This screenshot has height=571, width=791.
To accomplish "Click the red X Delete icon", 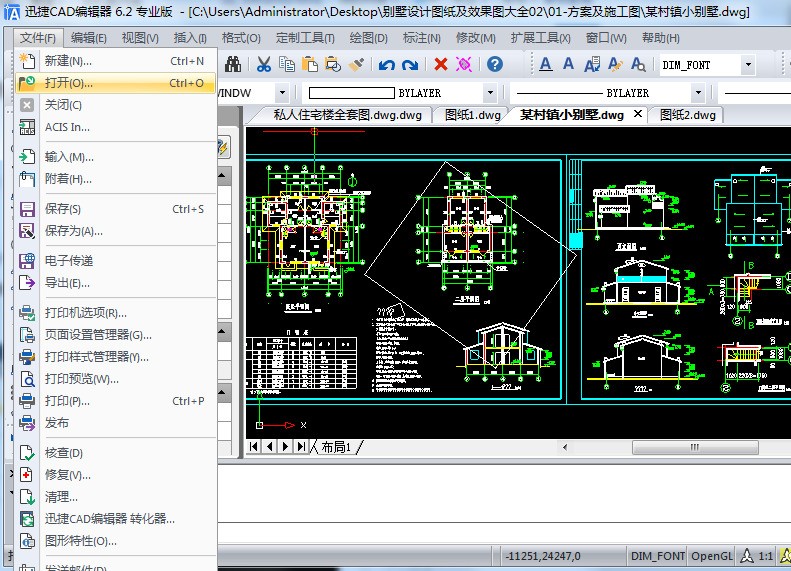I will (441, 65).
